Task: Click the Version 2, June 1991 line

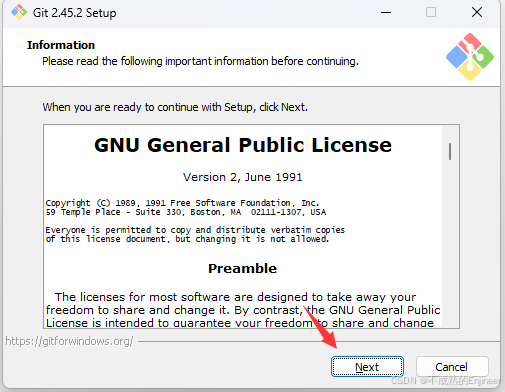Action: [242, 177]
